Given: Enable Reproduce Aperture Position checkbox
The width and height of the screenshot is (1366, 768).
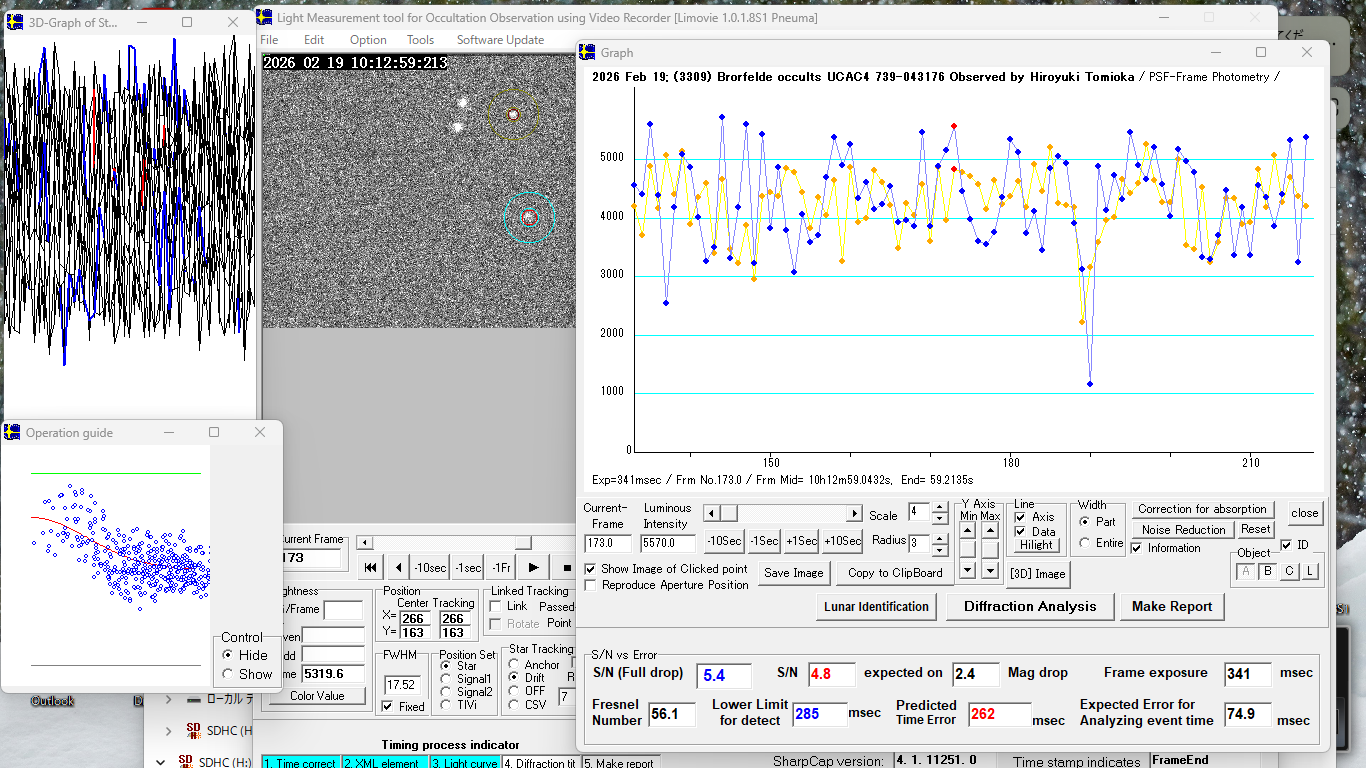Looking at the screenshot, I should [591, 585].
